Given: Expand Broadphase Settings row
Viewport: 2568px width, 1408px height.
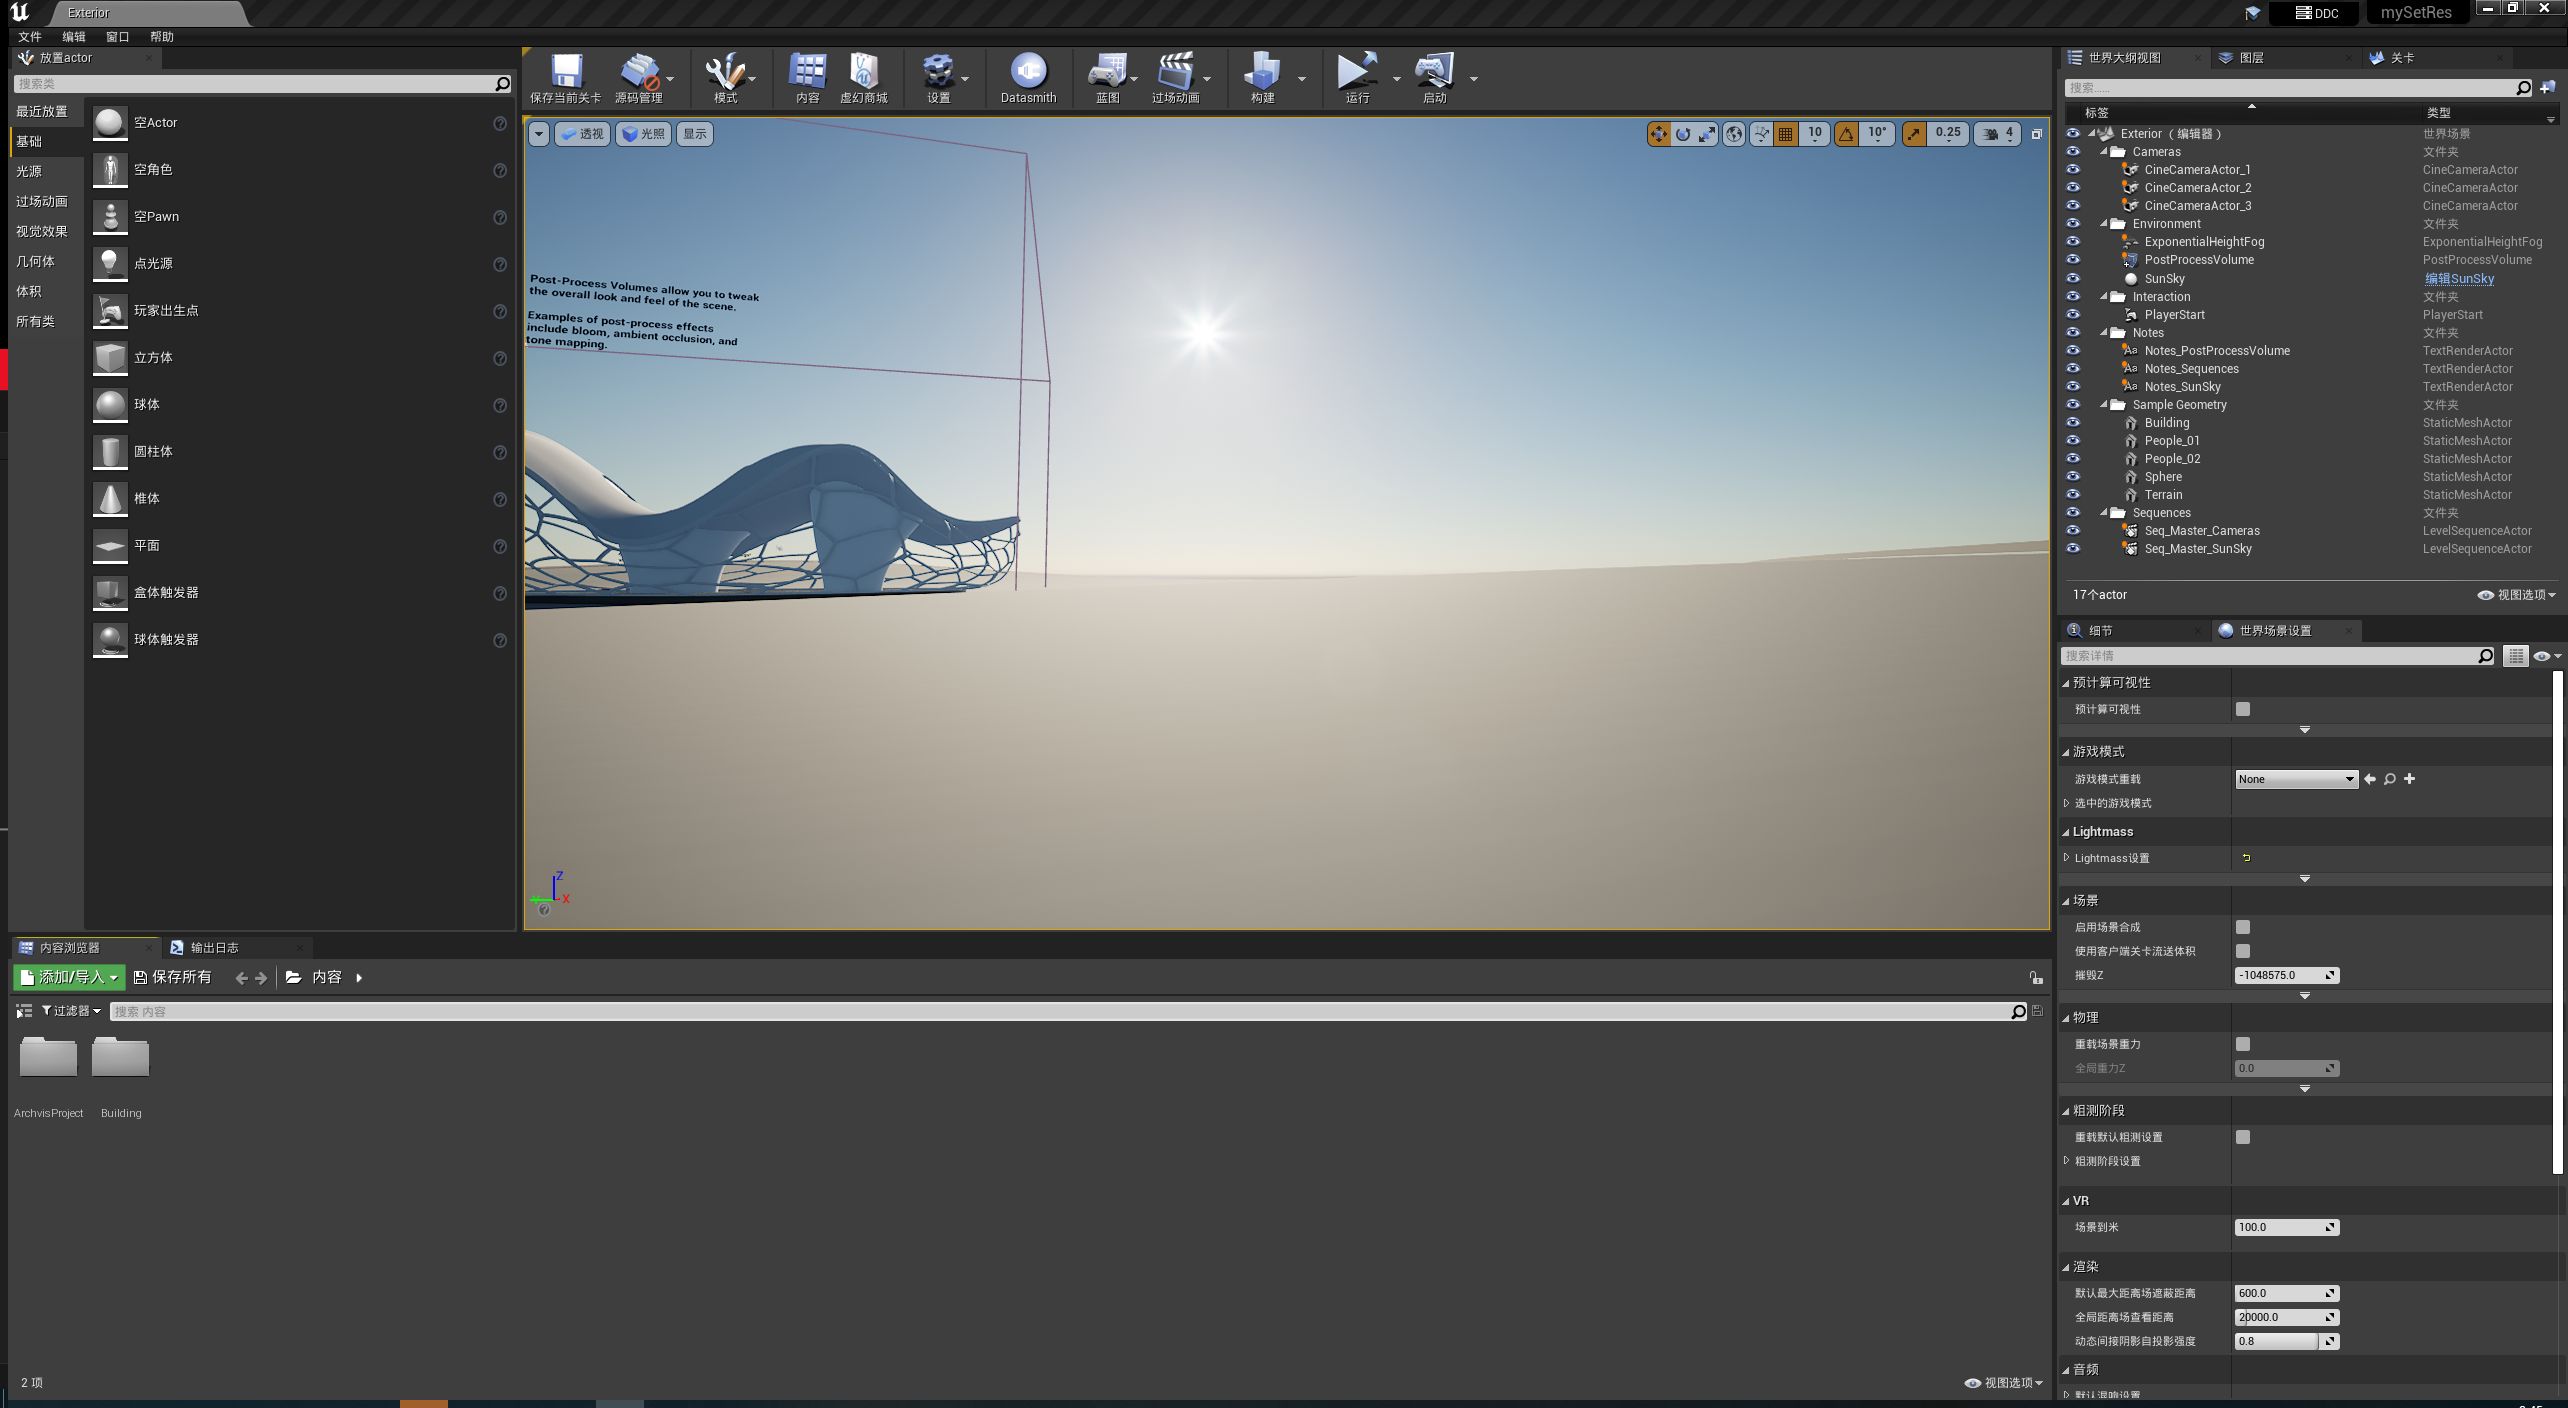Looking at the screenshot, I should tap(2067, 1161).
